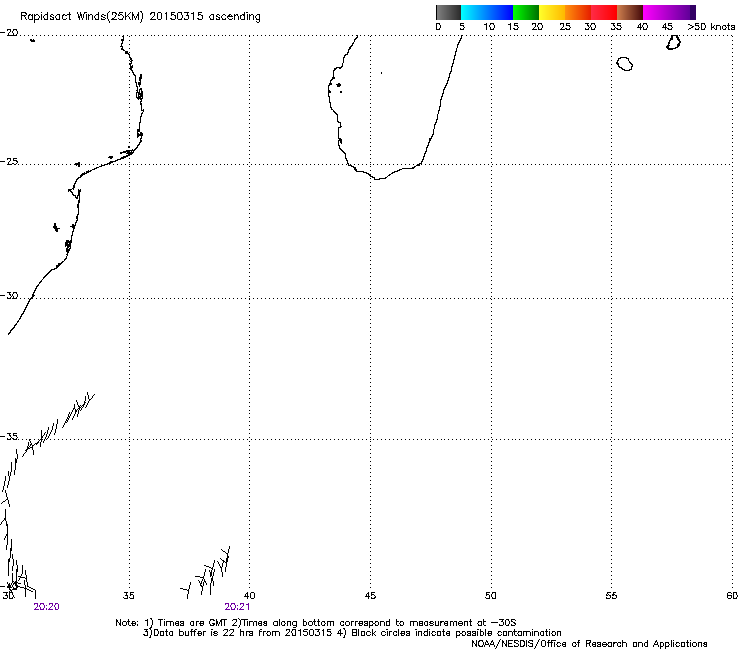Click the '55' longitude axis label
Image resolution: width=740 pixels, height=650 pixels.
pyautogui.click(x=611, y=596)
